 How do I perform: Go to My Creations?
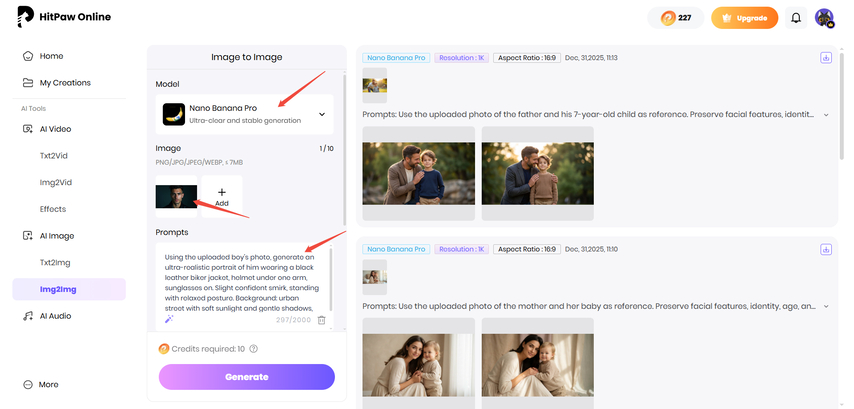[64, 83]
